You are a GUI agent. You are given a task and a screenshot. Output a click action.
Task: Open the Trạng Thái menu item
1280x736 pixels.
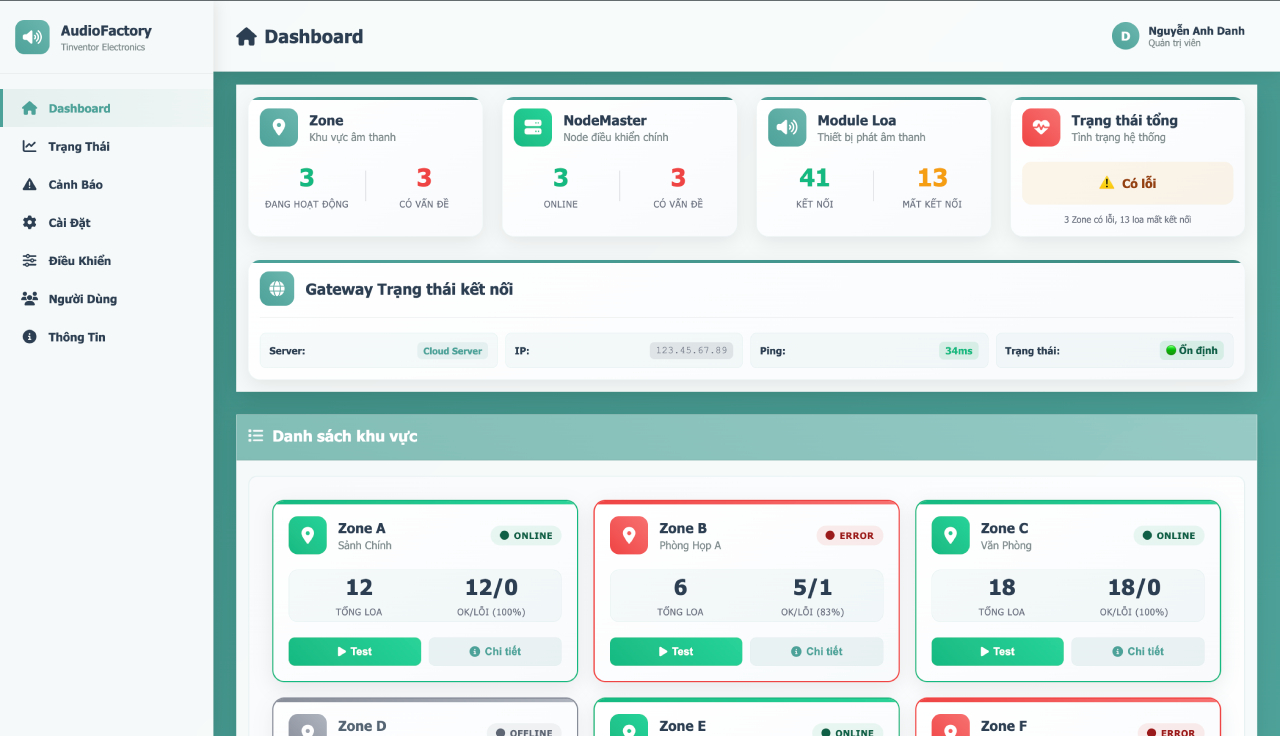[79, 147]
